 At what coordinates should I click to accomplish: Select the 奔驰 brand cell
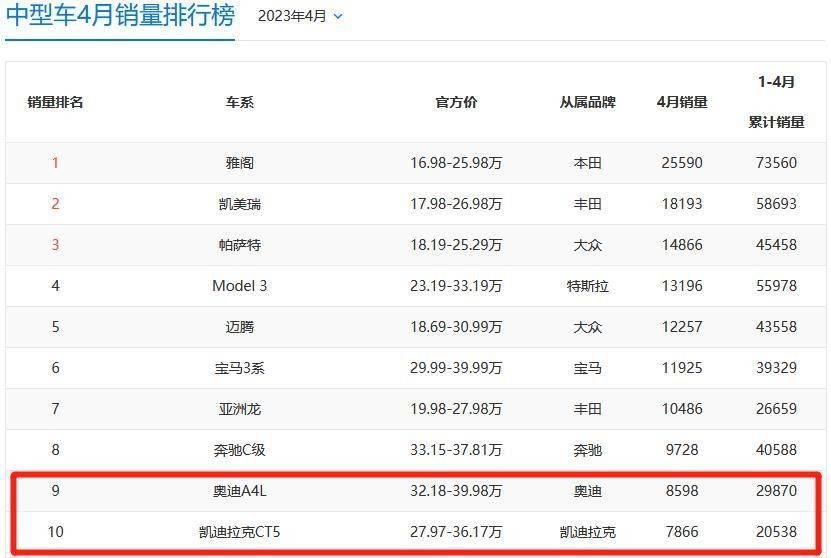pyautogui.click(x=587, y=450)
